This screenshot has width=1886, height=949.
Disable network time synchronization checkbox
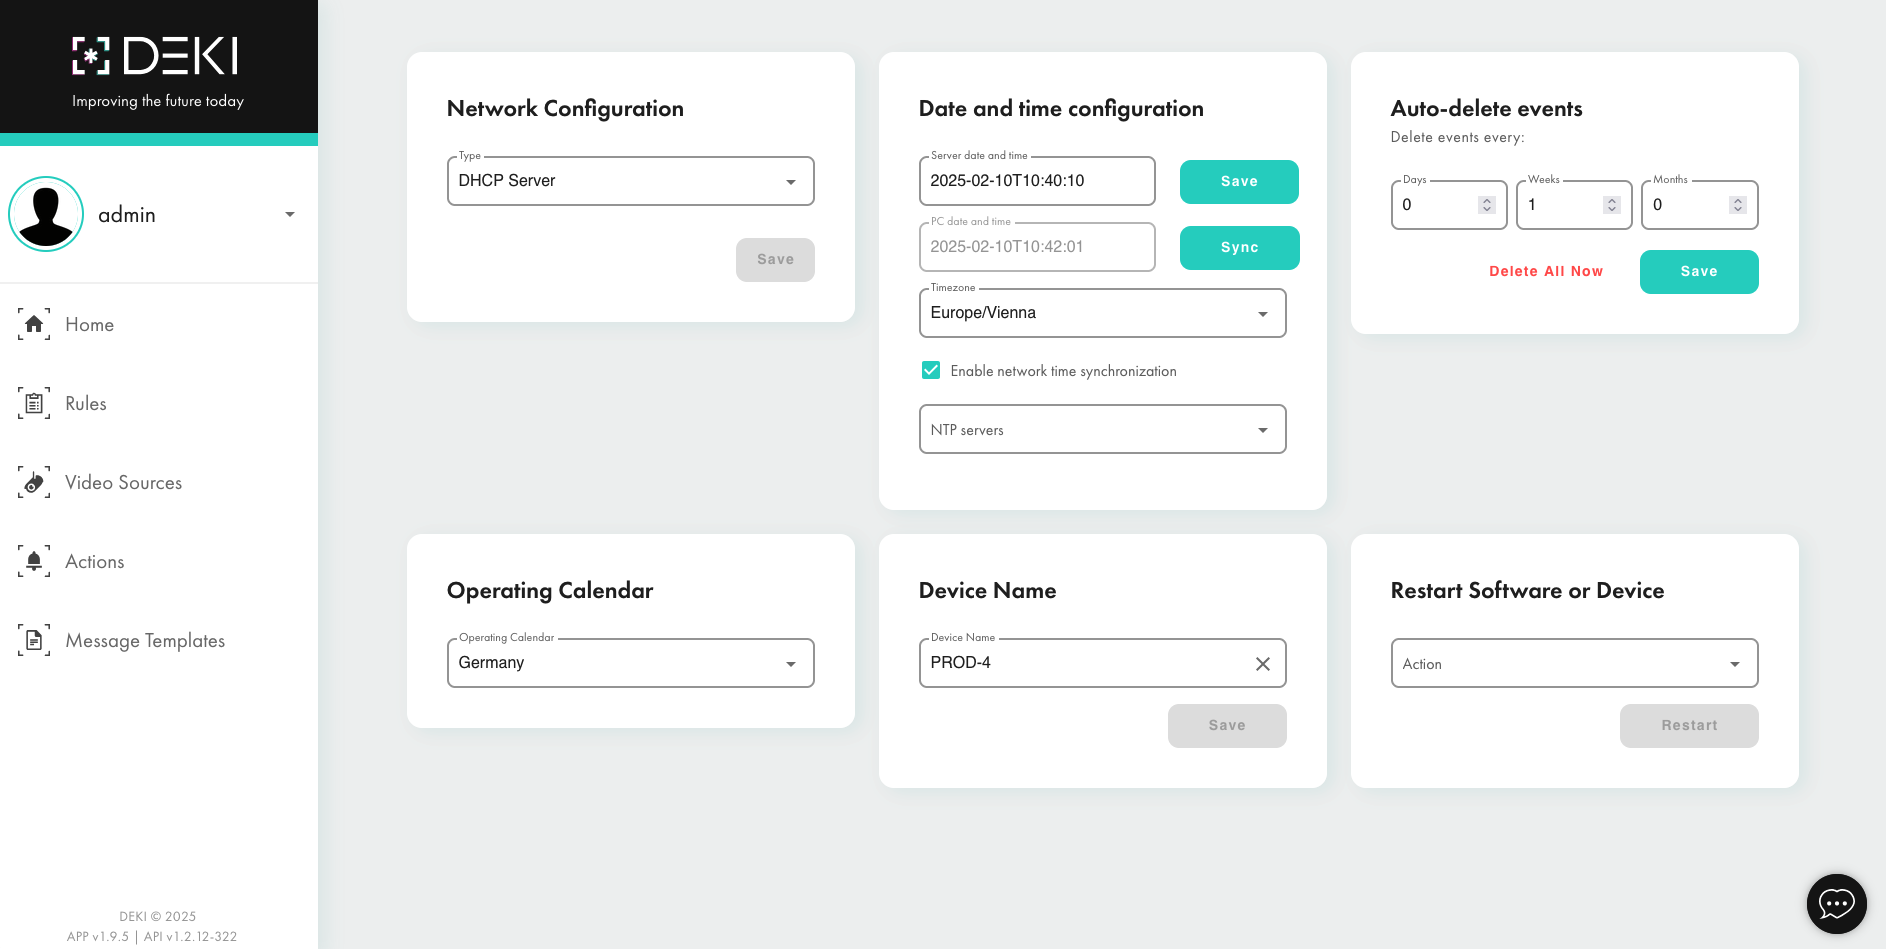[931, 371]
